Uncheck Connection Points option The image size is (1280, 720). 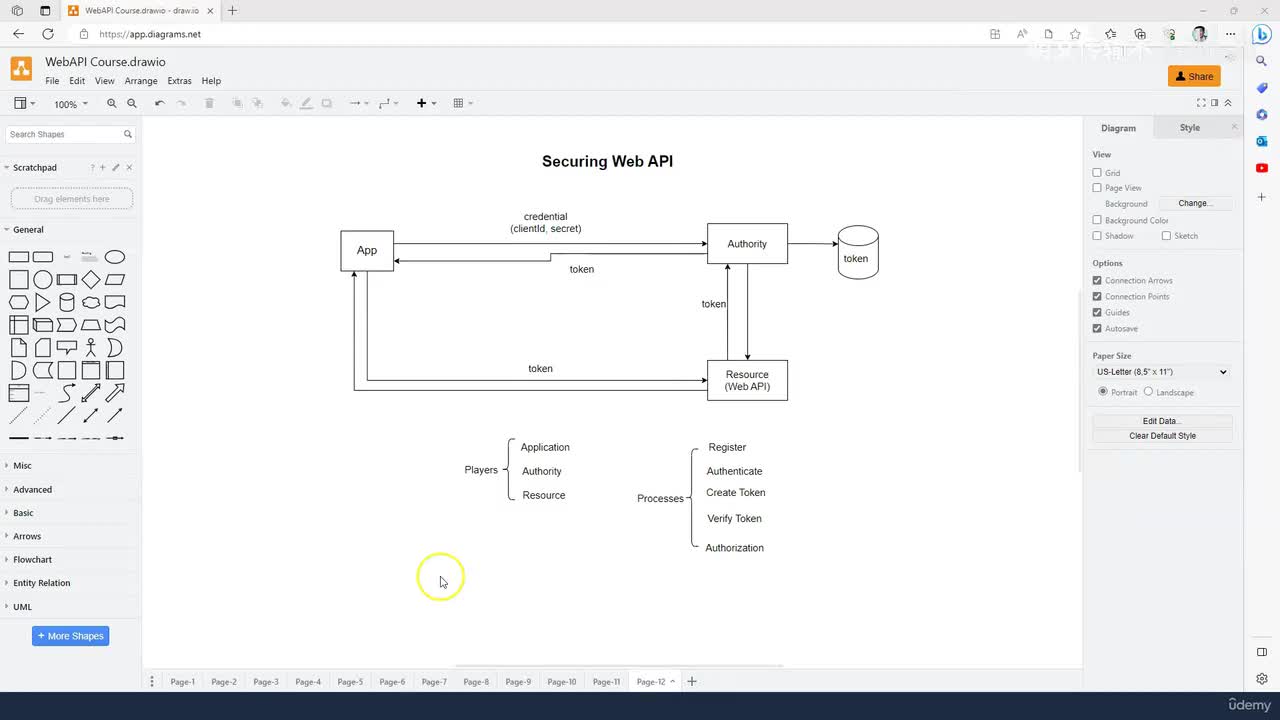(1097, 297)
